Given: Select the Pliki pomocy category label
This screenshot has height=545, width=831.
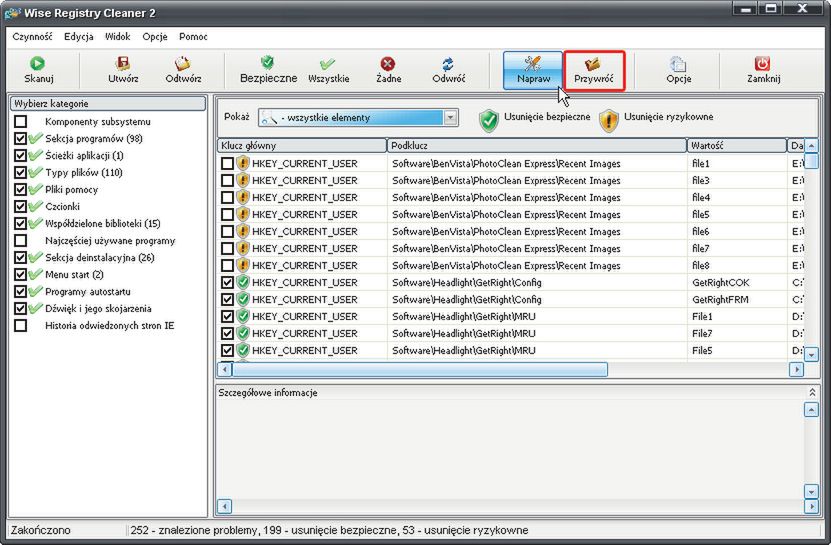Looking at the screenshot, I should 72,189.
